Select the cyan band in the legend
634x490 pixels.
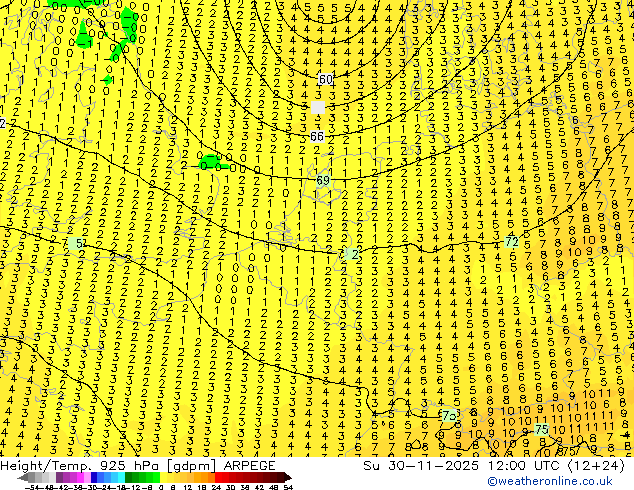(121, 477)
